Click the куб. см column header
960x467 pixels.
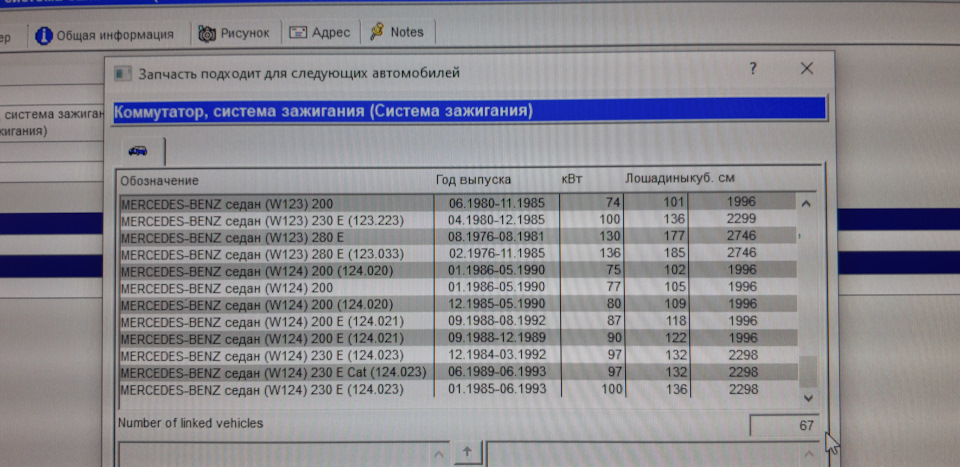point(713,179)
